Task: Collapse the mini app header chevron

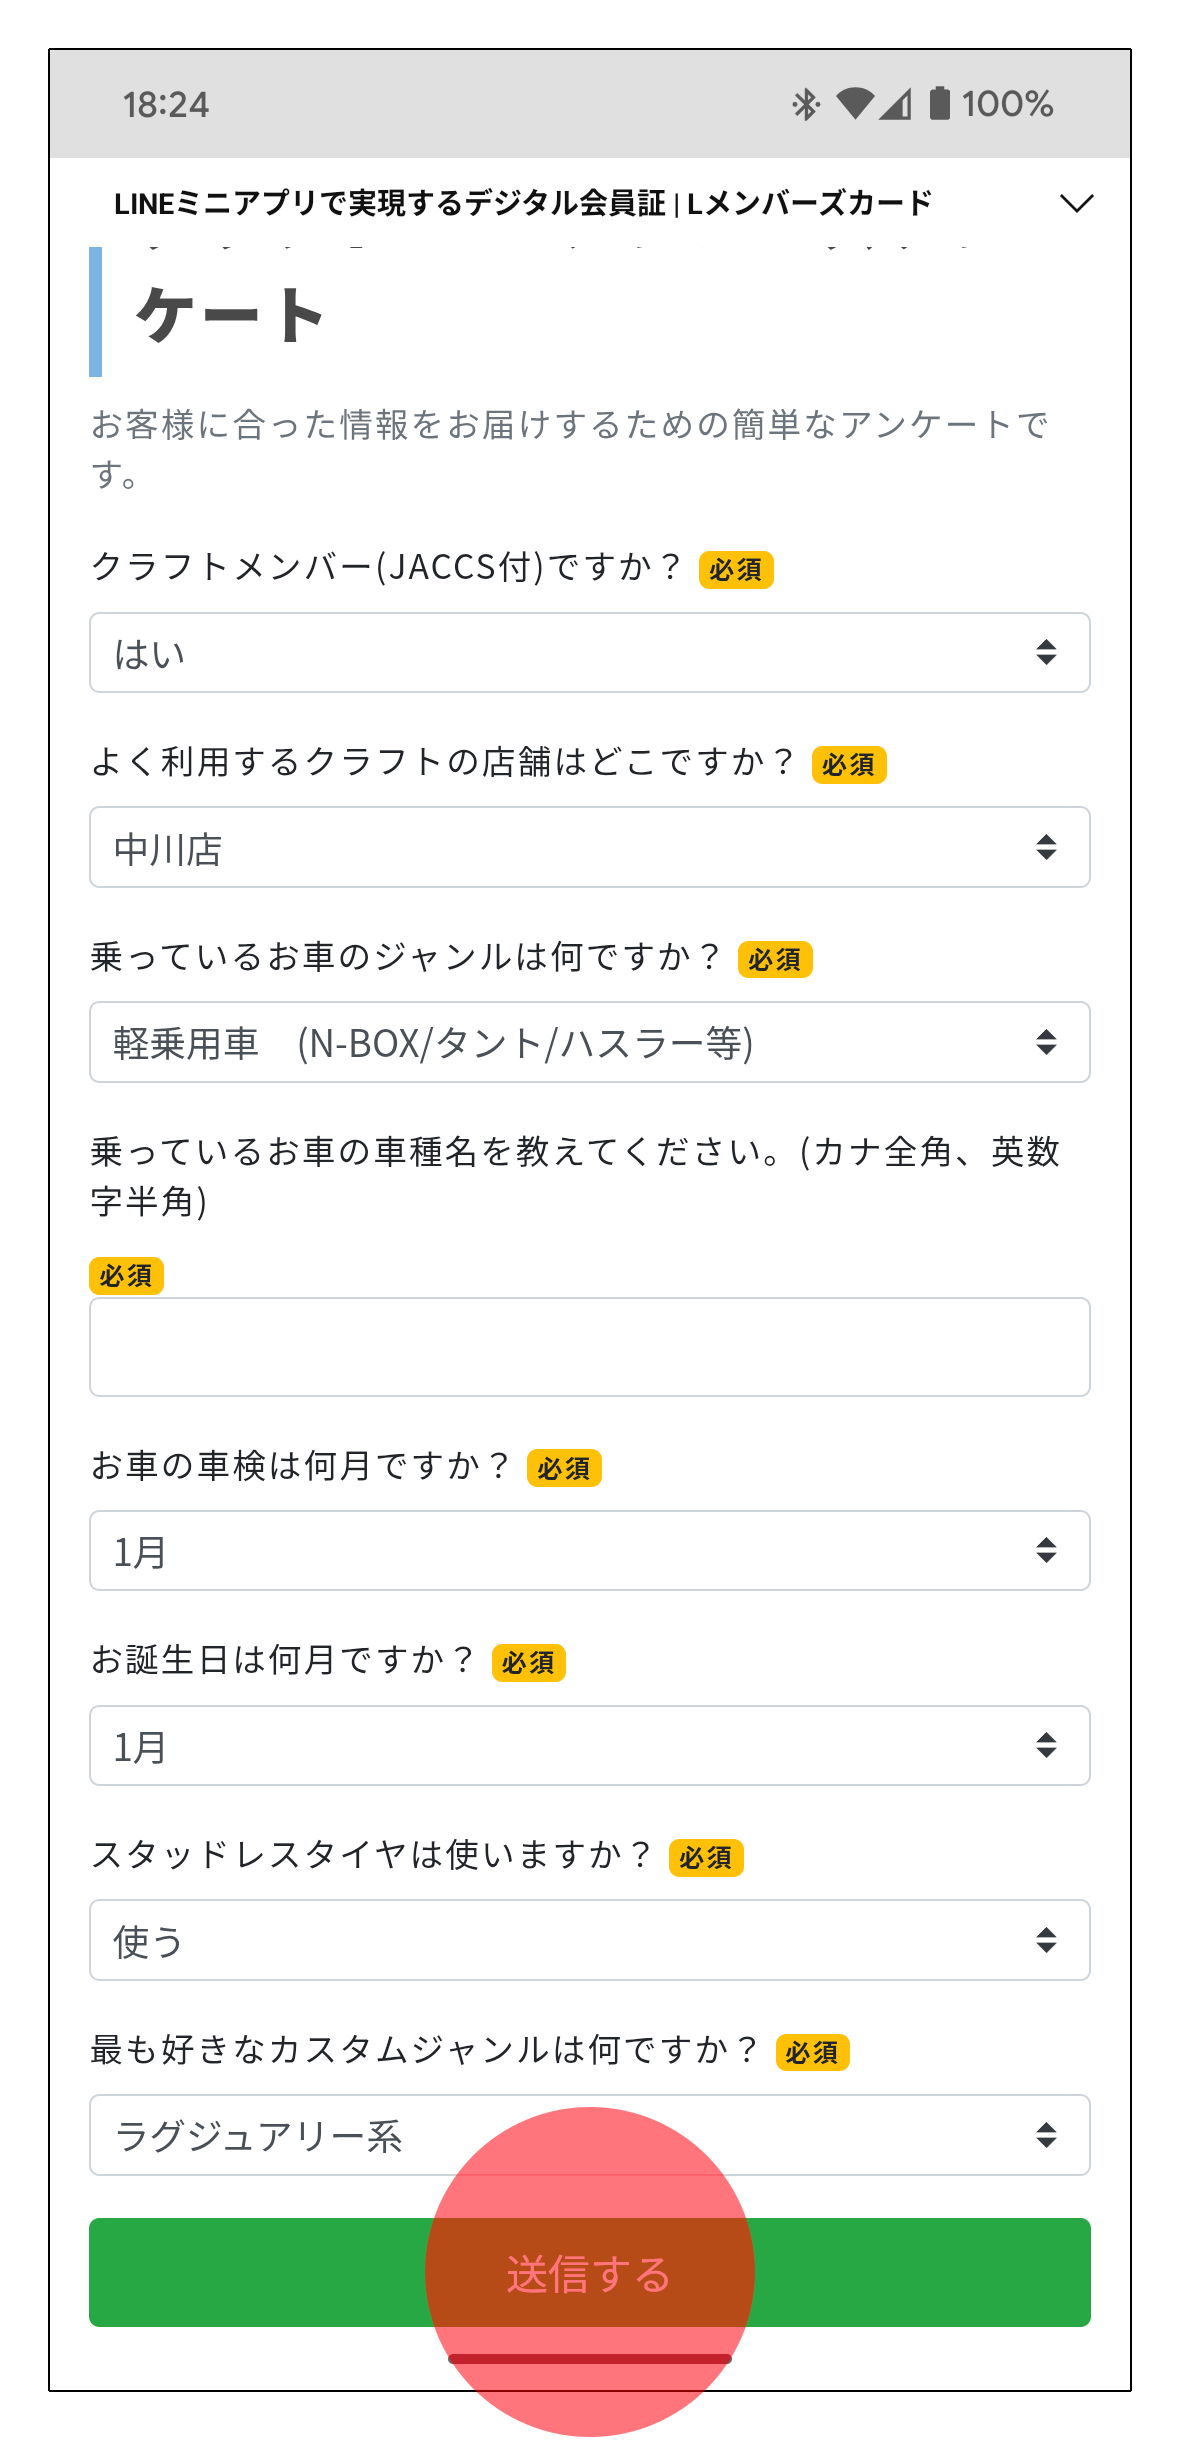Action: tap(1076, 204)
